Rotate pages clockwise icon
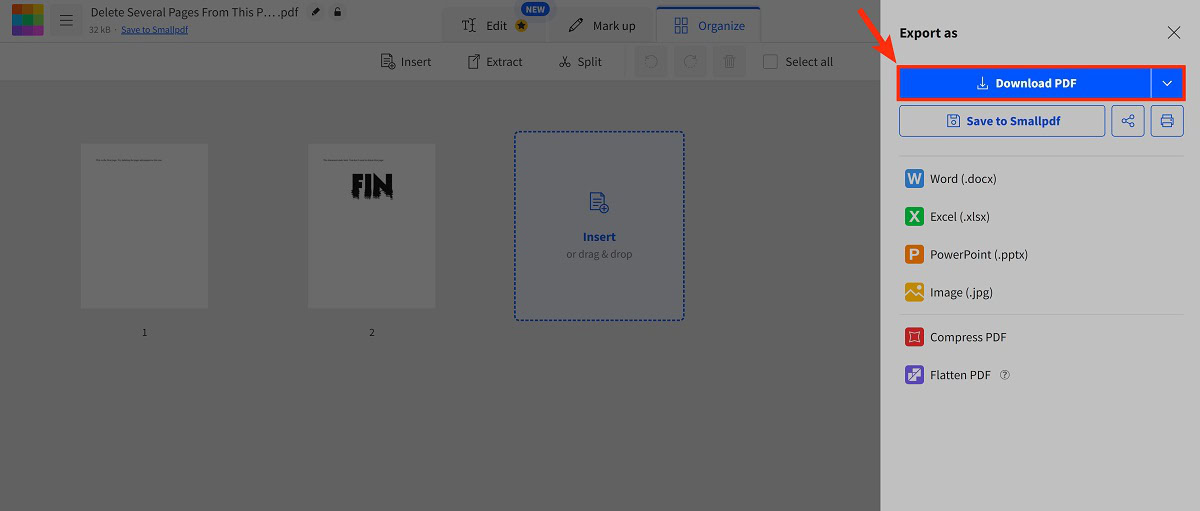The height and width of the screenshot is (511, 1200). (690, 62)
